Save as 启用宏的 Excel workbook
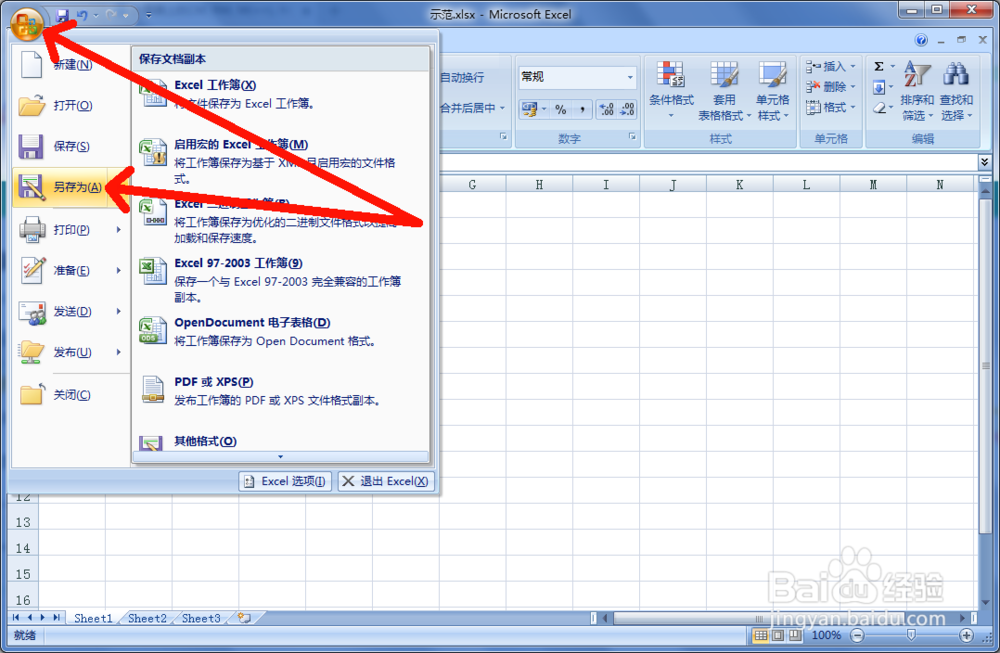Screen dimensions: 1000x653 (x=281, y=161)
